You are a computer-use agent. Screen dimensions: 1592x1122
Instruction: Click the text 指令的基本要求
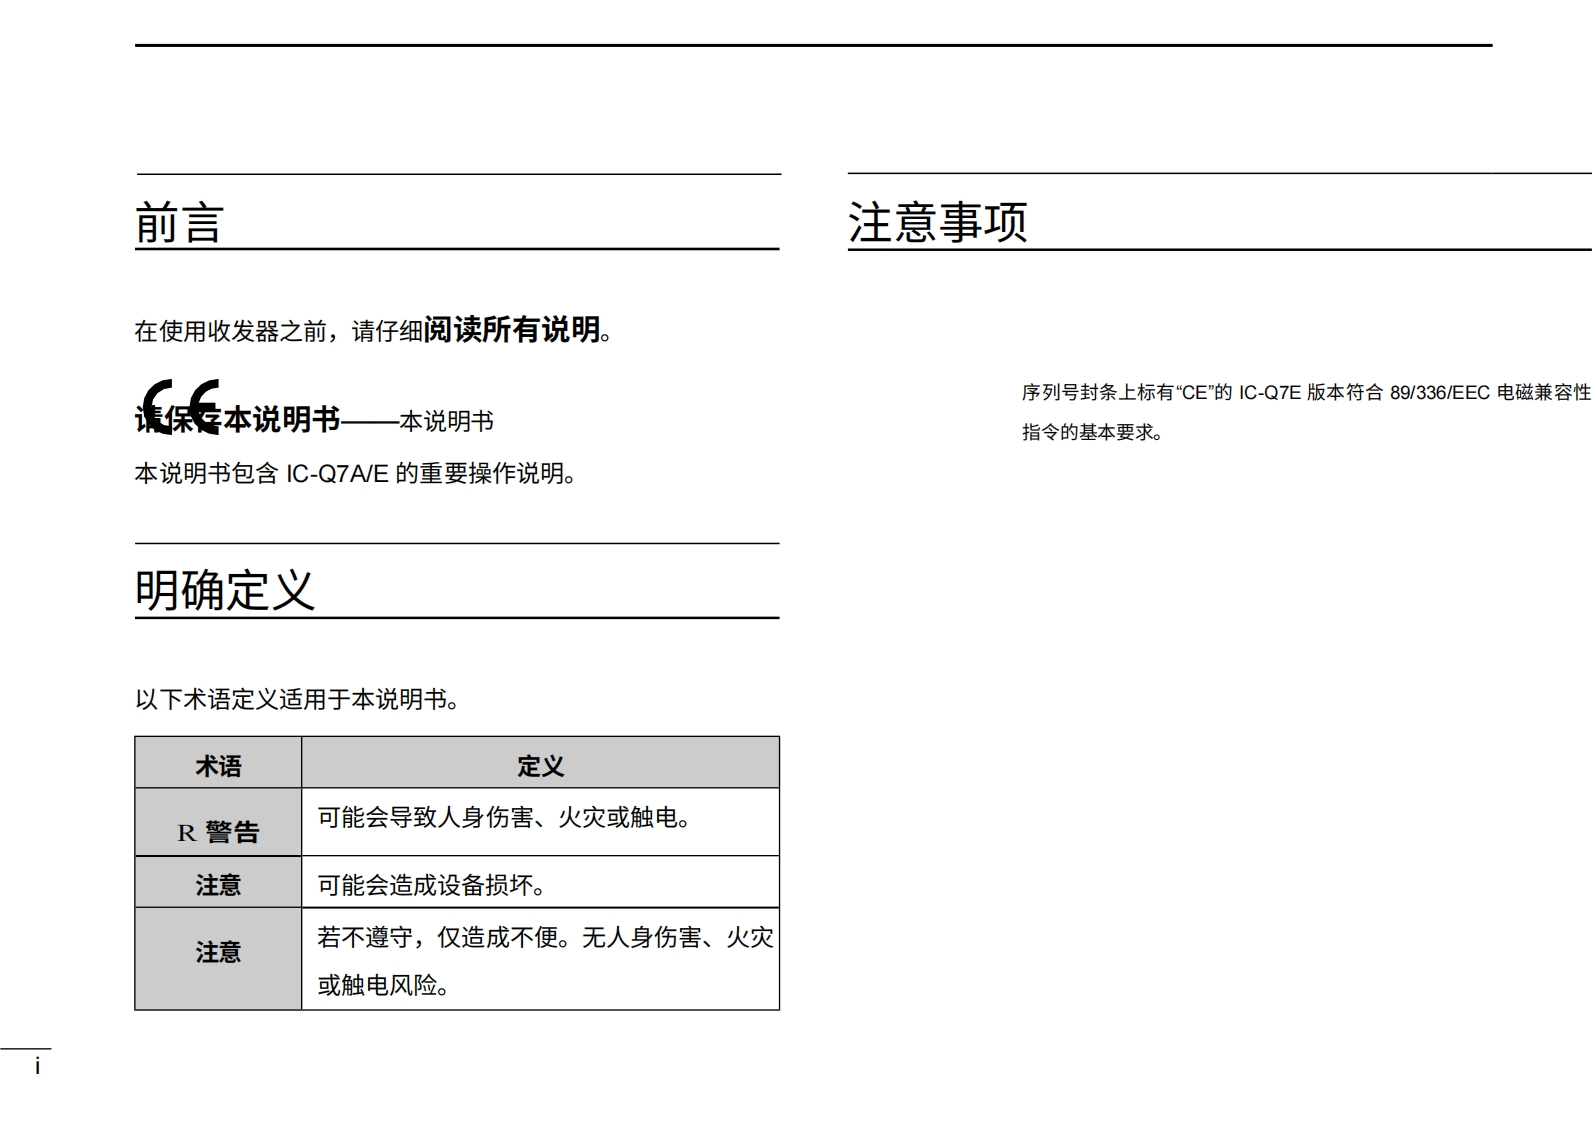click(x=1092, y=432)
